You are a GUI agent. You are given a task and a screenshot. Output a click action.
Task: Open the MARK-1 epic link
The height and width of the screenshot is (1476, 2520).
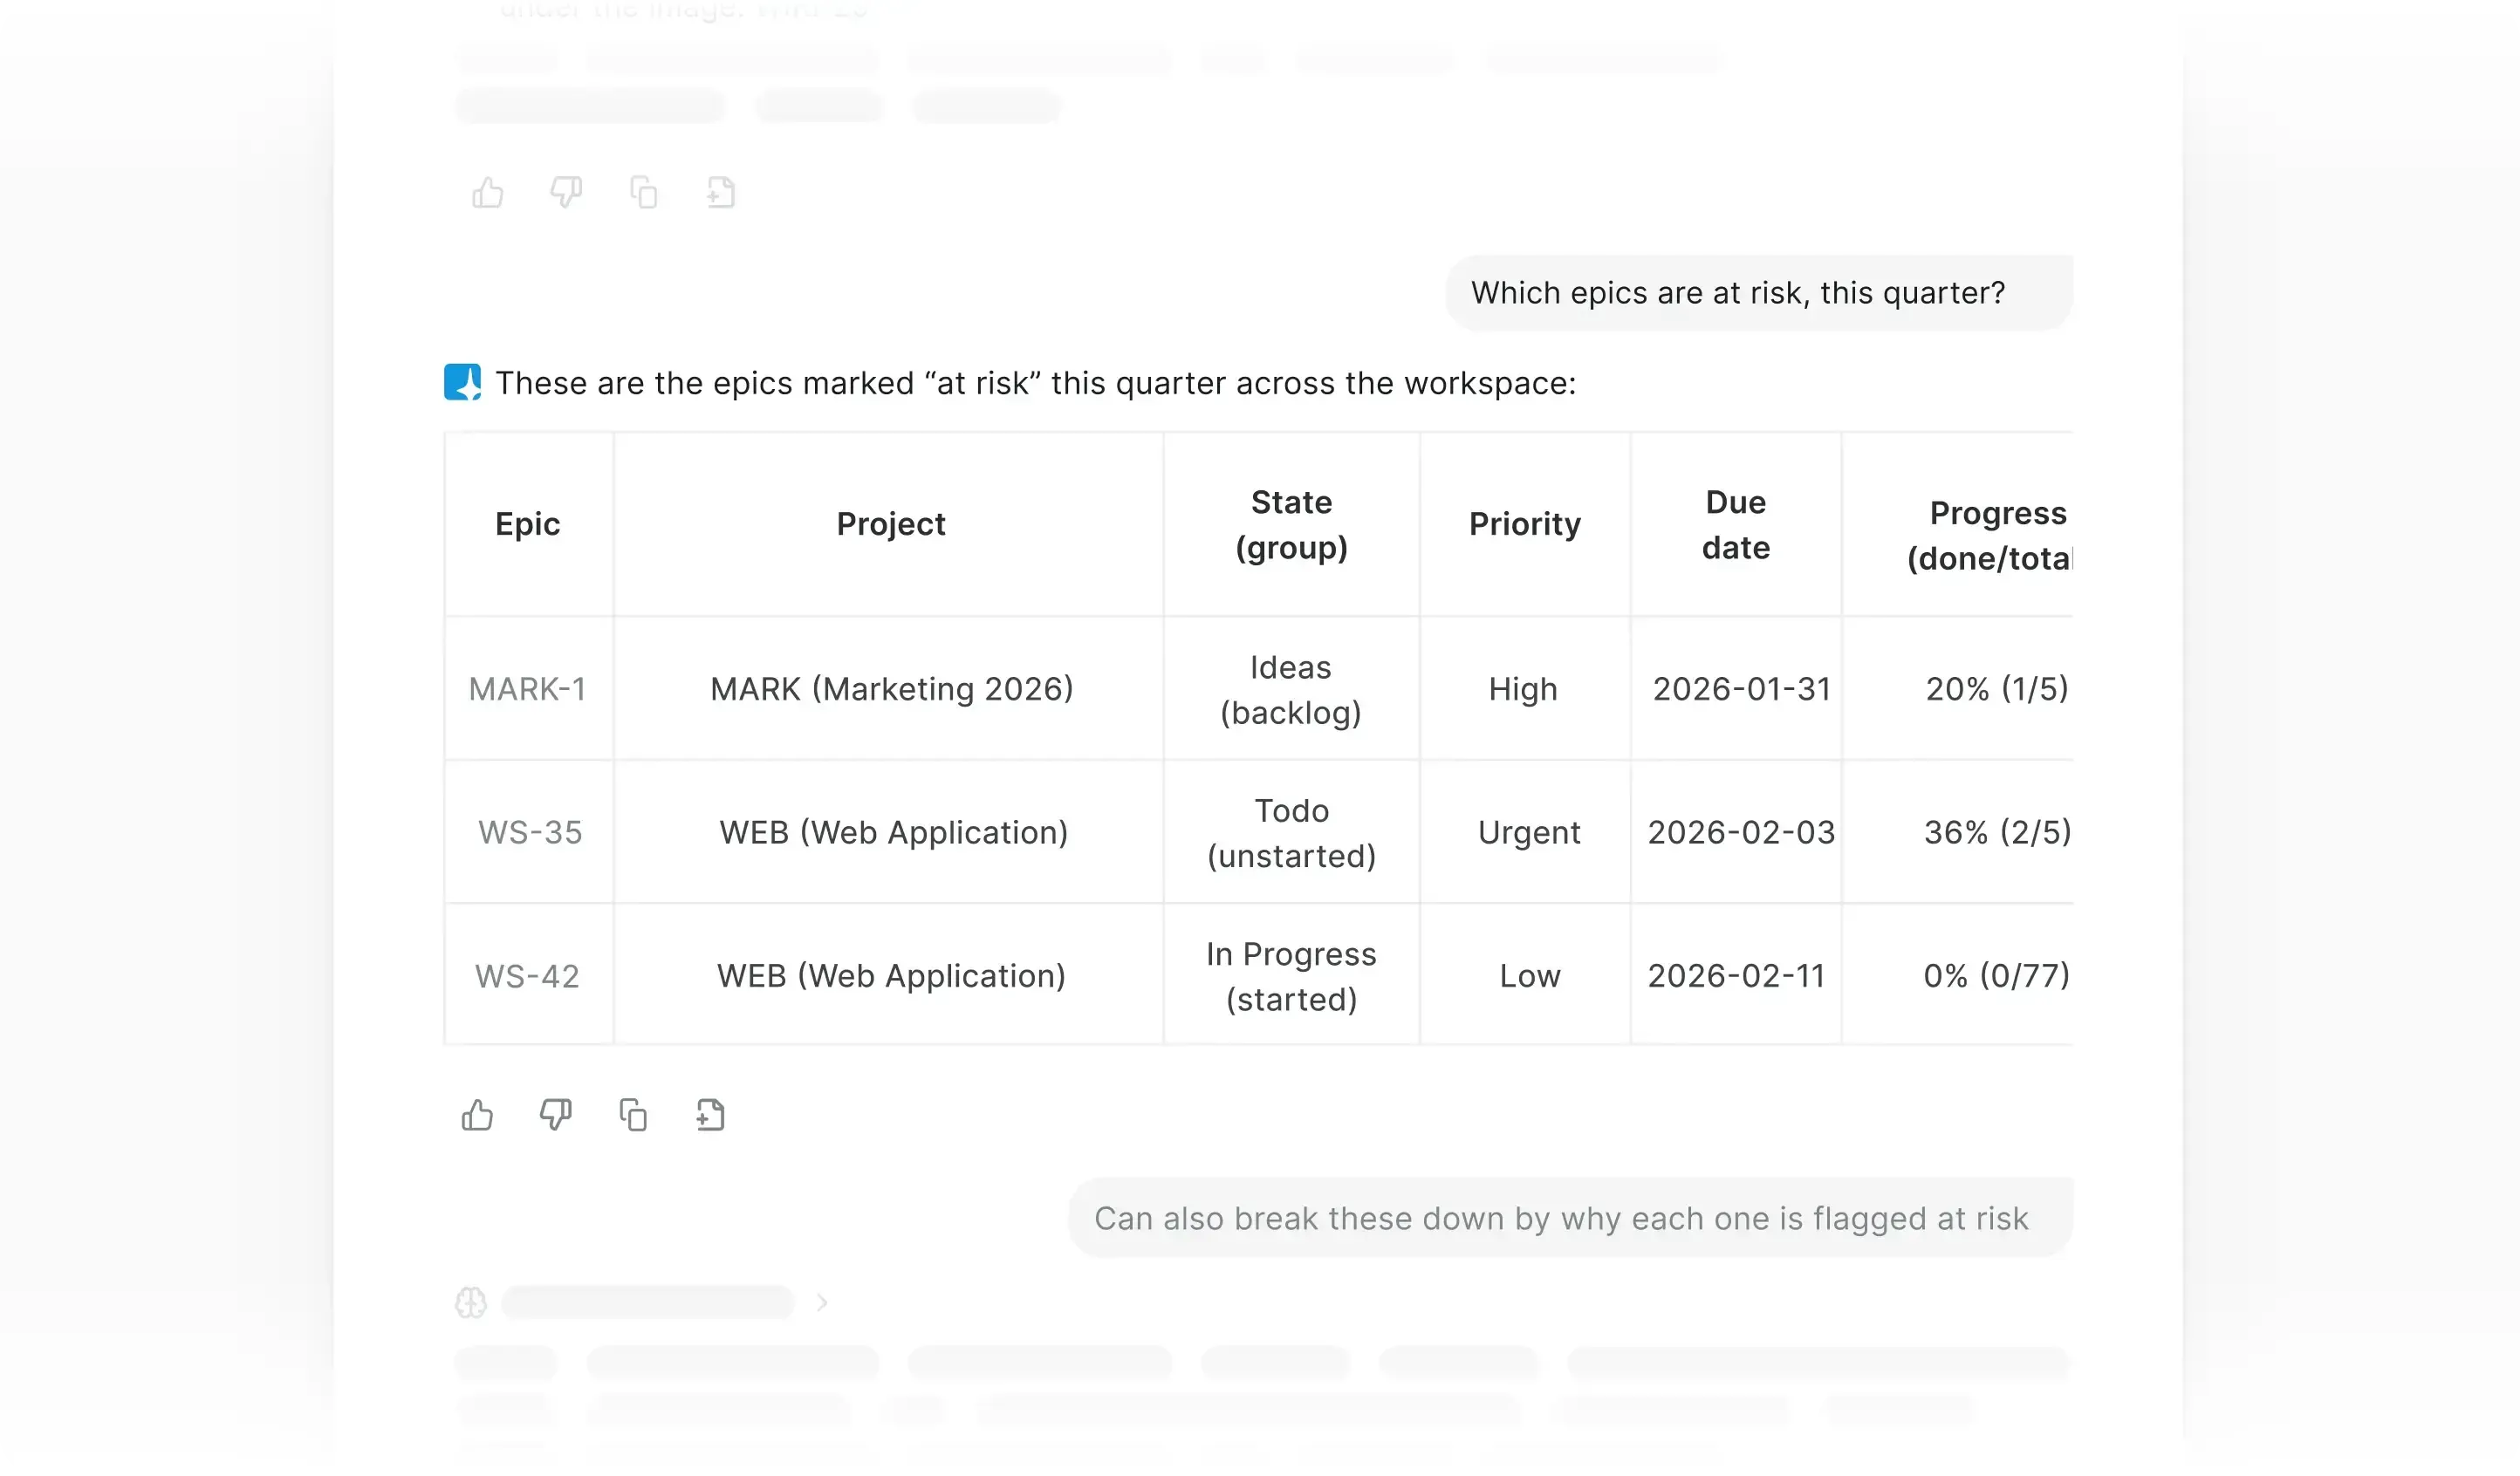[x=527, y=689]
